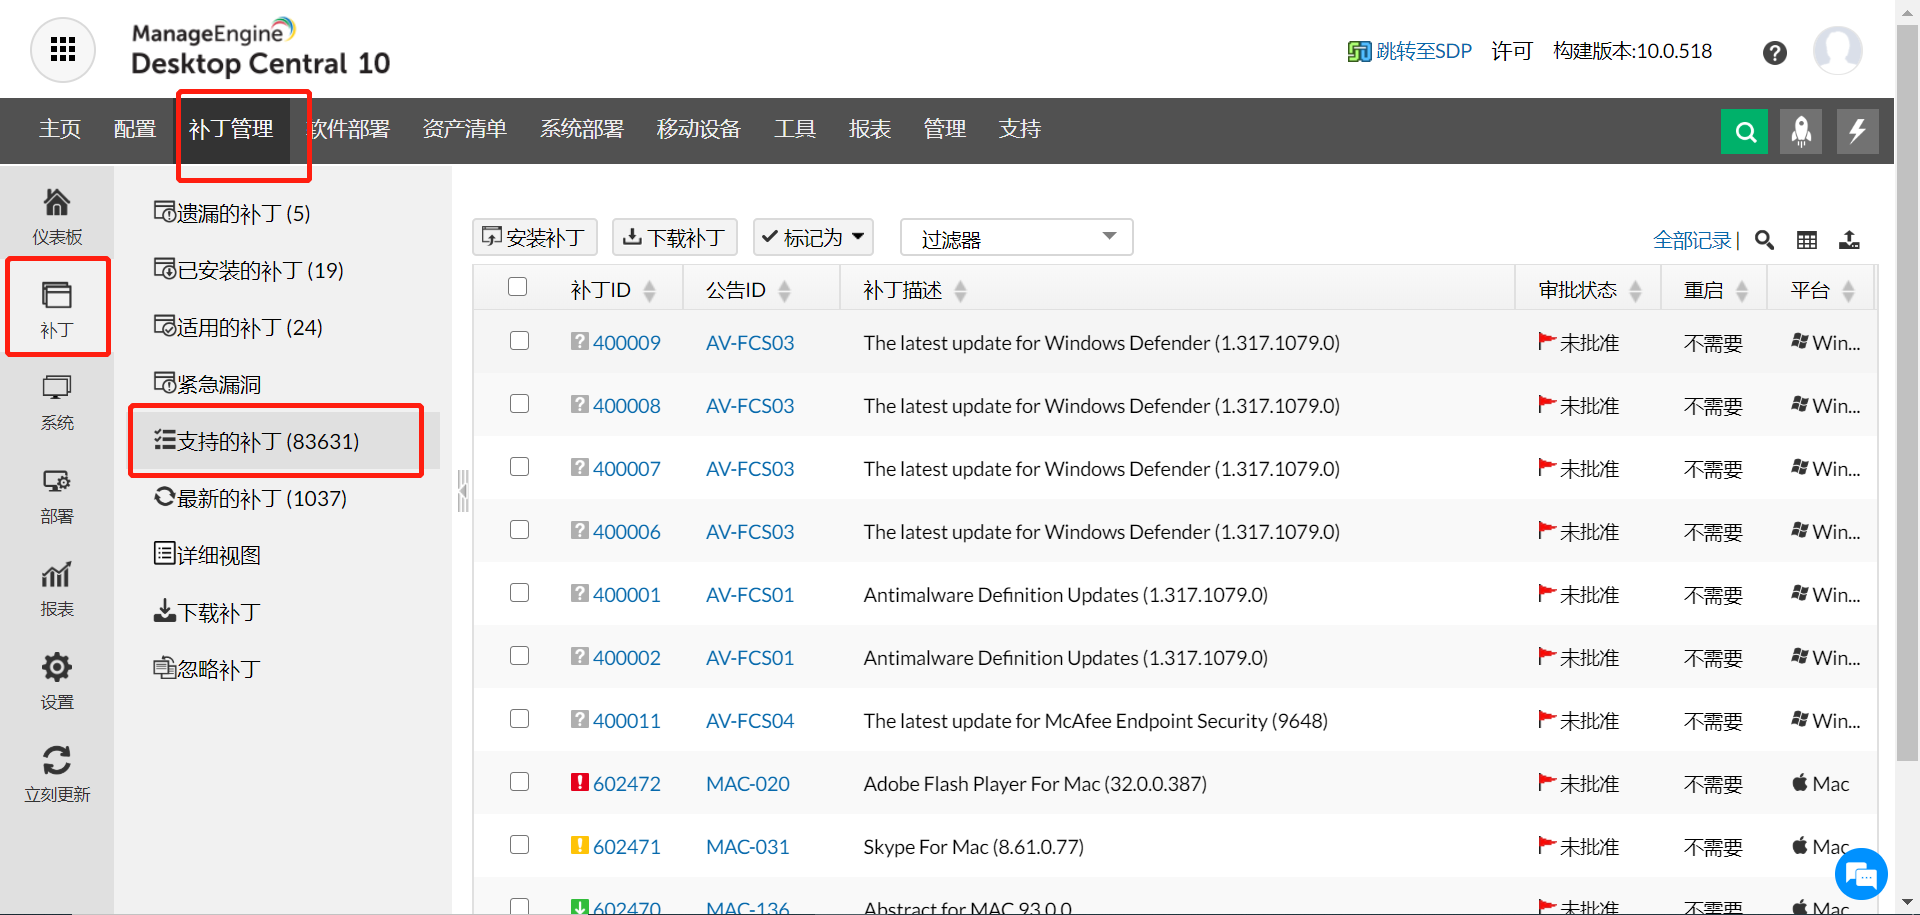Check the box for patch 400006
This screenshot has width=1920, height=915.
point(519,530)
